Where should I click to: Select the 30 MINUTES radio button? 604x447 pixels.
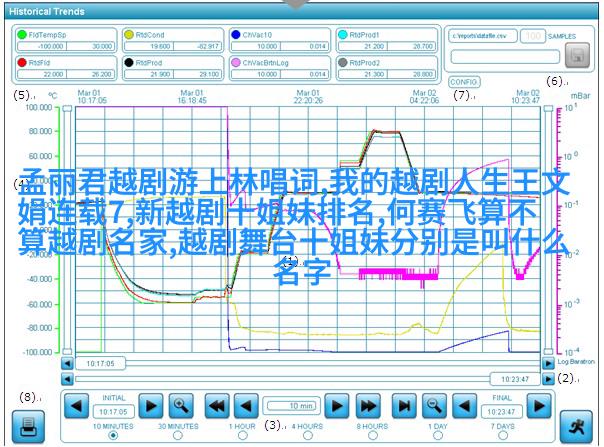[x=178, y=435]
